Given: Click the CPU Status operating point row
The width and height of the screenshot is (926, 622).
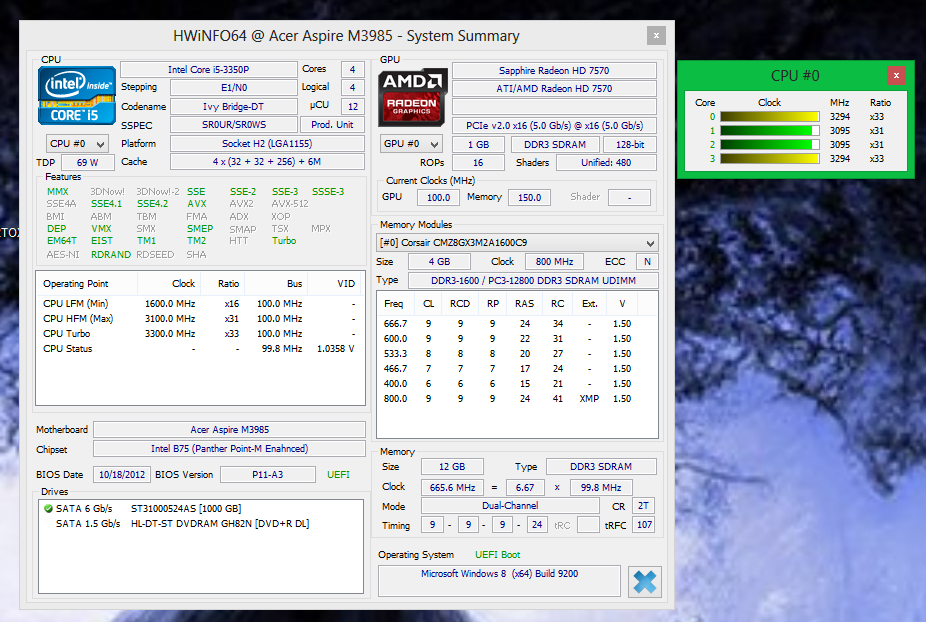Looking at the screenshot, I should pos(200,349).
